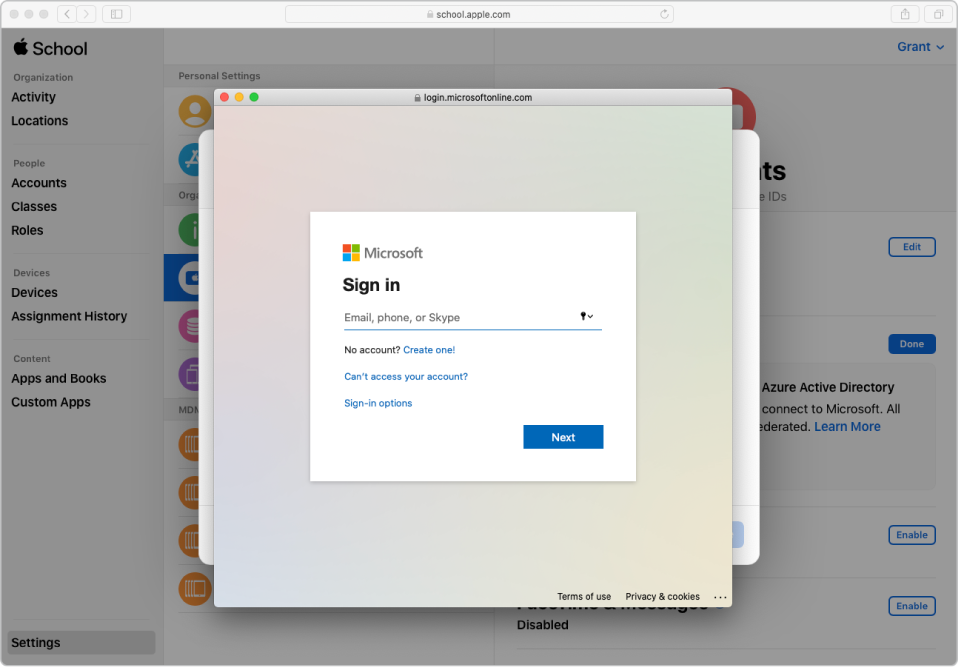Open the credential key autofill dropdown
Image resolution: width=960 pixels, height=668 pixels.
(587, 317)
